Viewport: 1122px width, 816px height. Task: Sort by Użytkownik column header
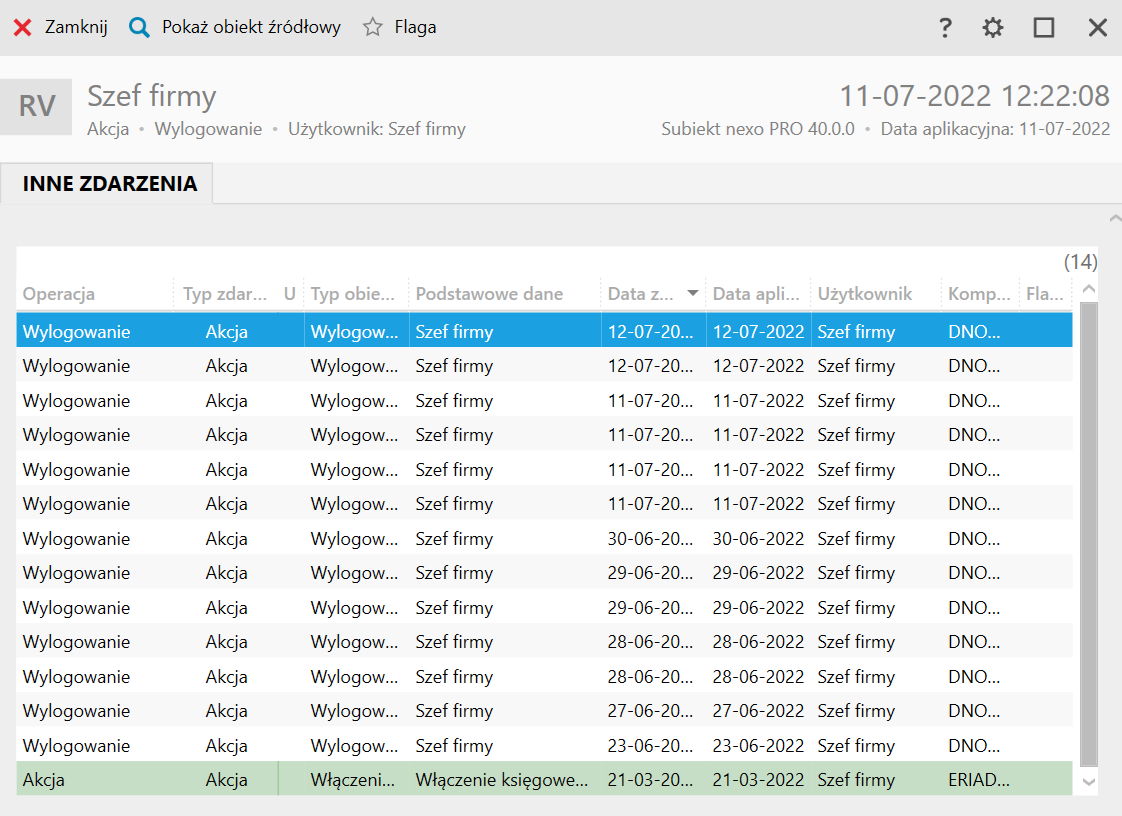(x=865, y=294)
